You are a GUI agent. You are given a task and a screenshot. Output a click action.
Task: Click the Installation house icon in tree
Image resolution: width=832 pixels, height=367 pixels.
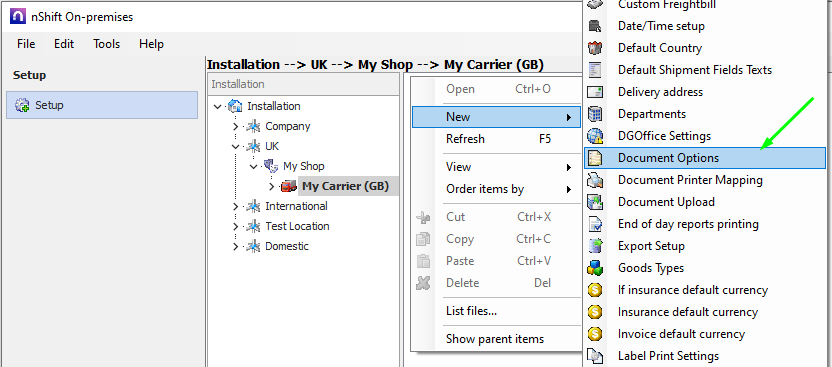[235, 106]
